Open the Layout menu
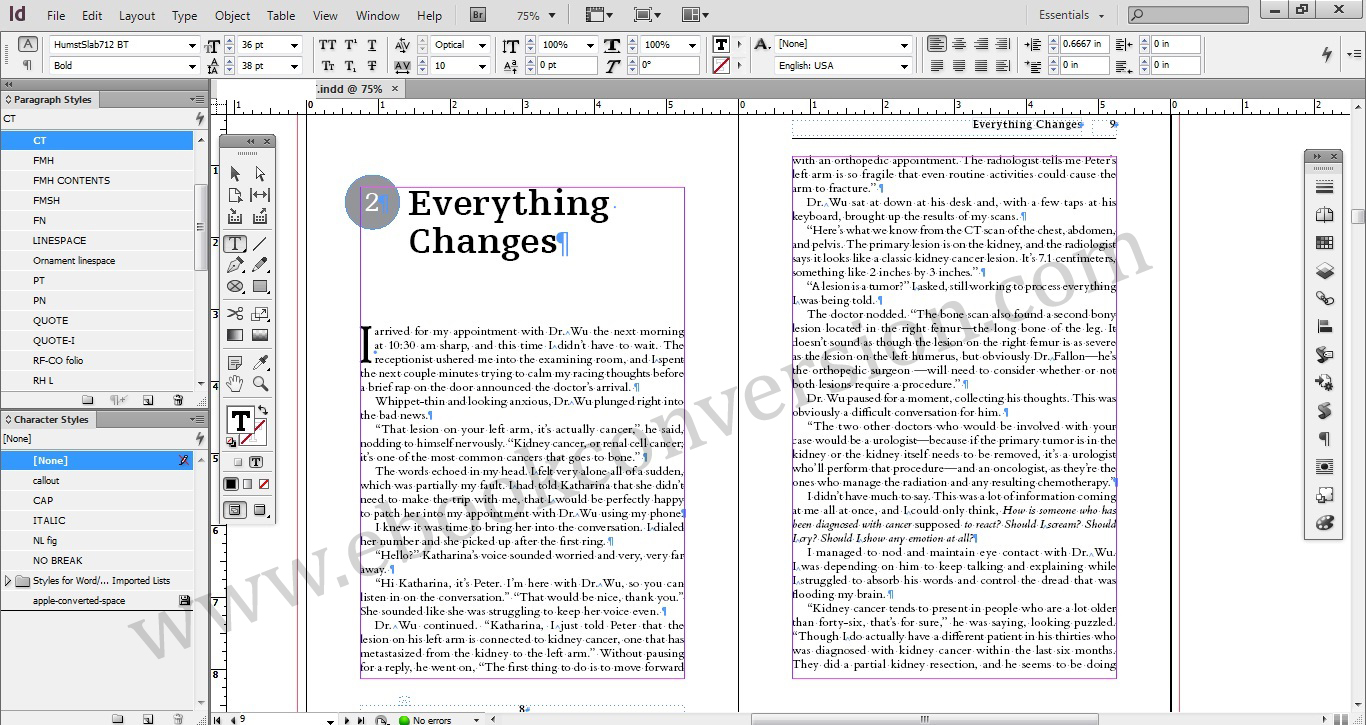 coord(137,16)
